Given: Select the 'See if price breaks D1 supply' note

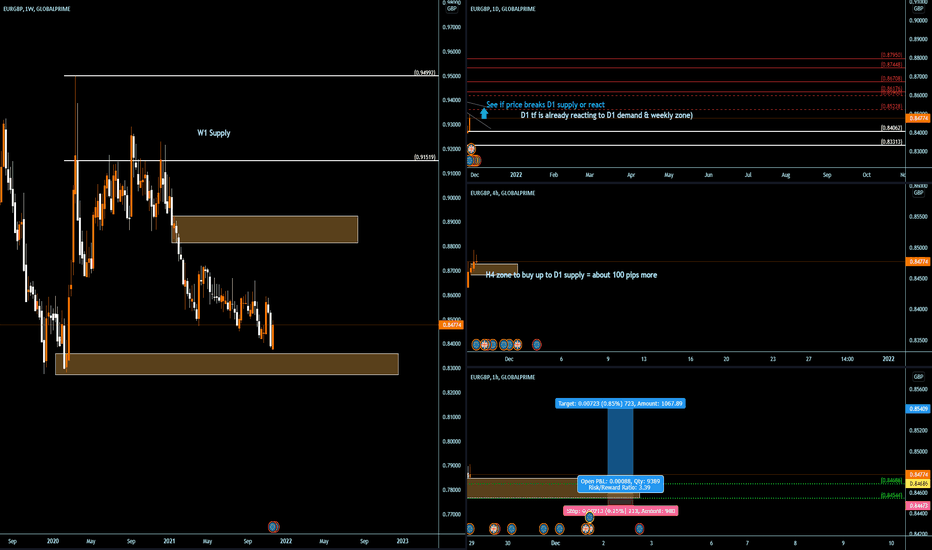Looking at the screenshot, I should click(545, 105).
